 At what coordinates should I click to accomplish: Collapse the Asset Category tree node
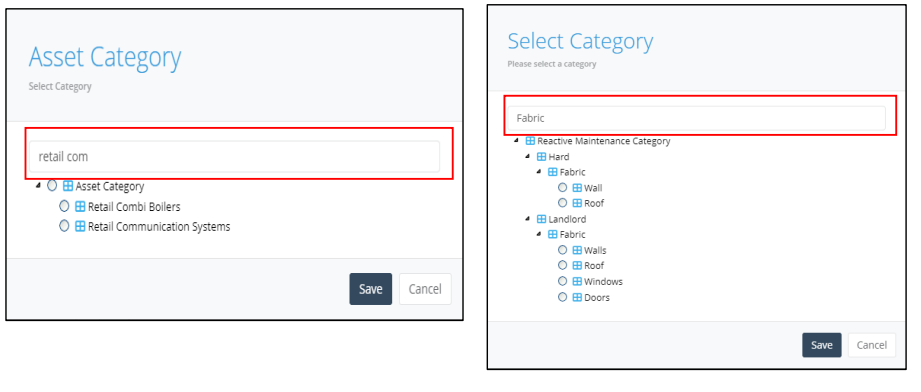coord(39,186)
